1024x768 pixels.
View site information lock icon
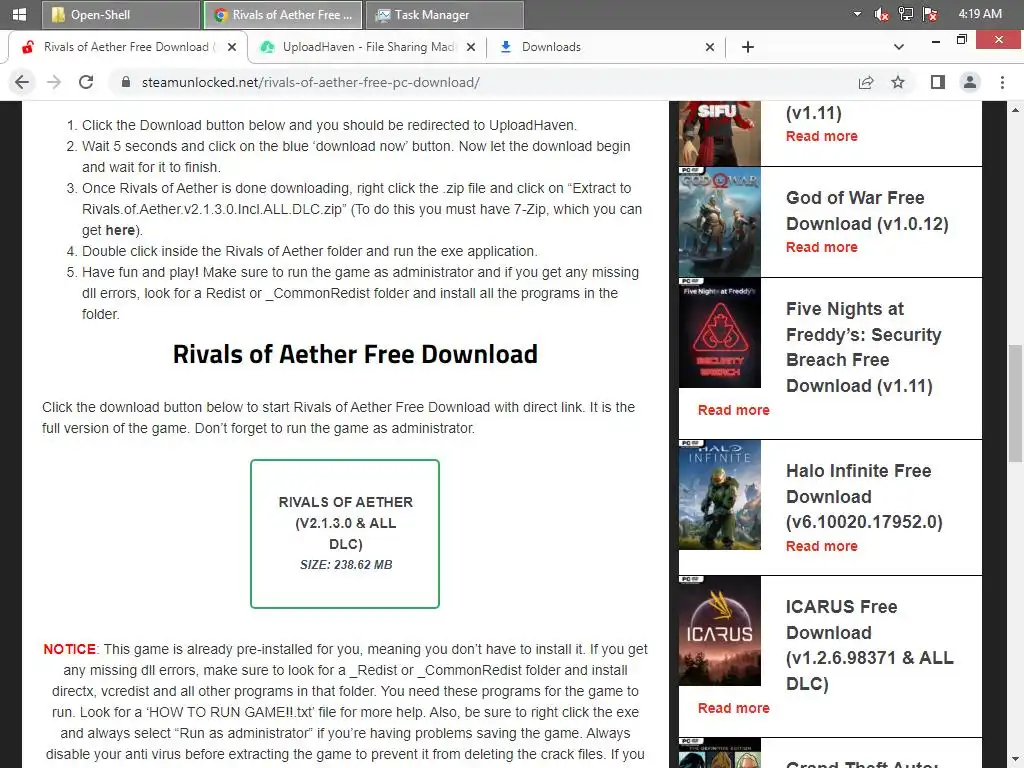(x=126, y=82)
